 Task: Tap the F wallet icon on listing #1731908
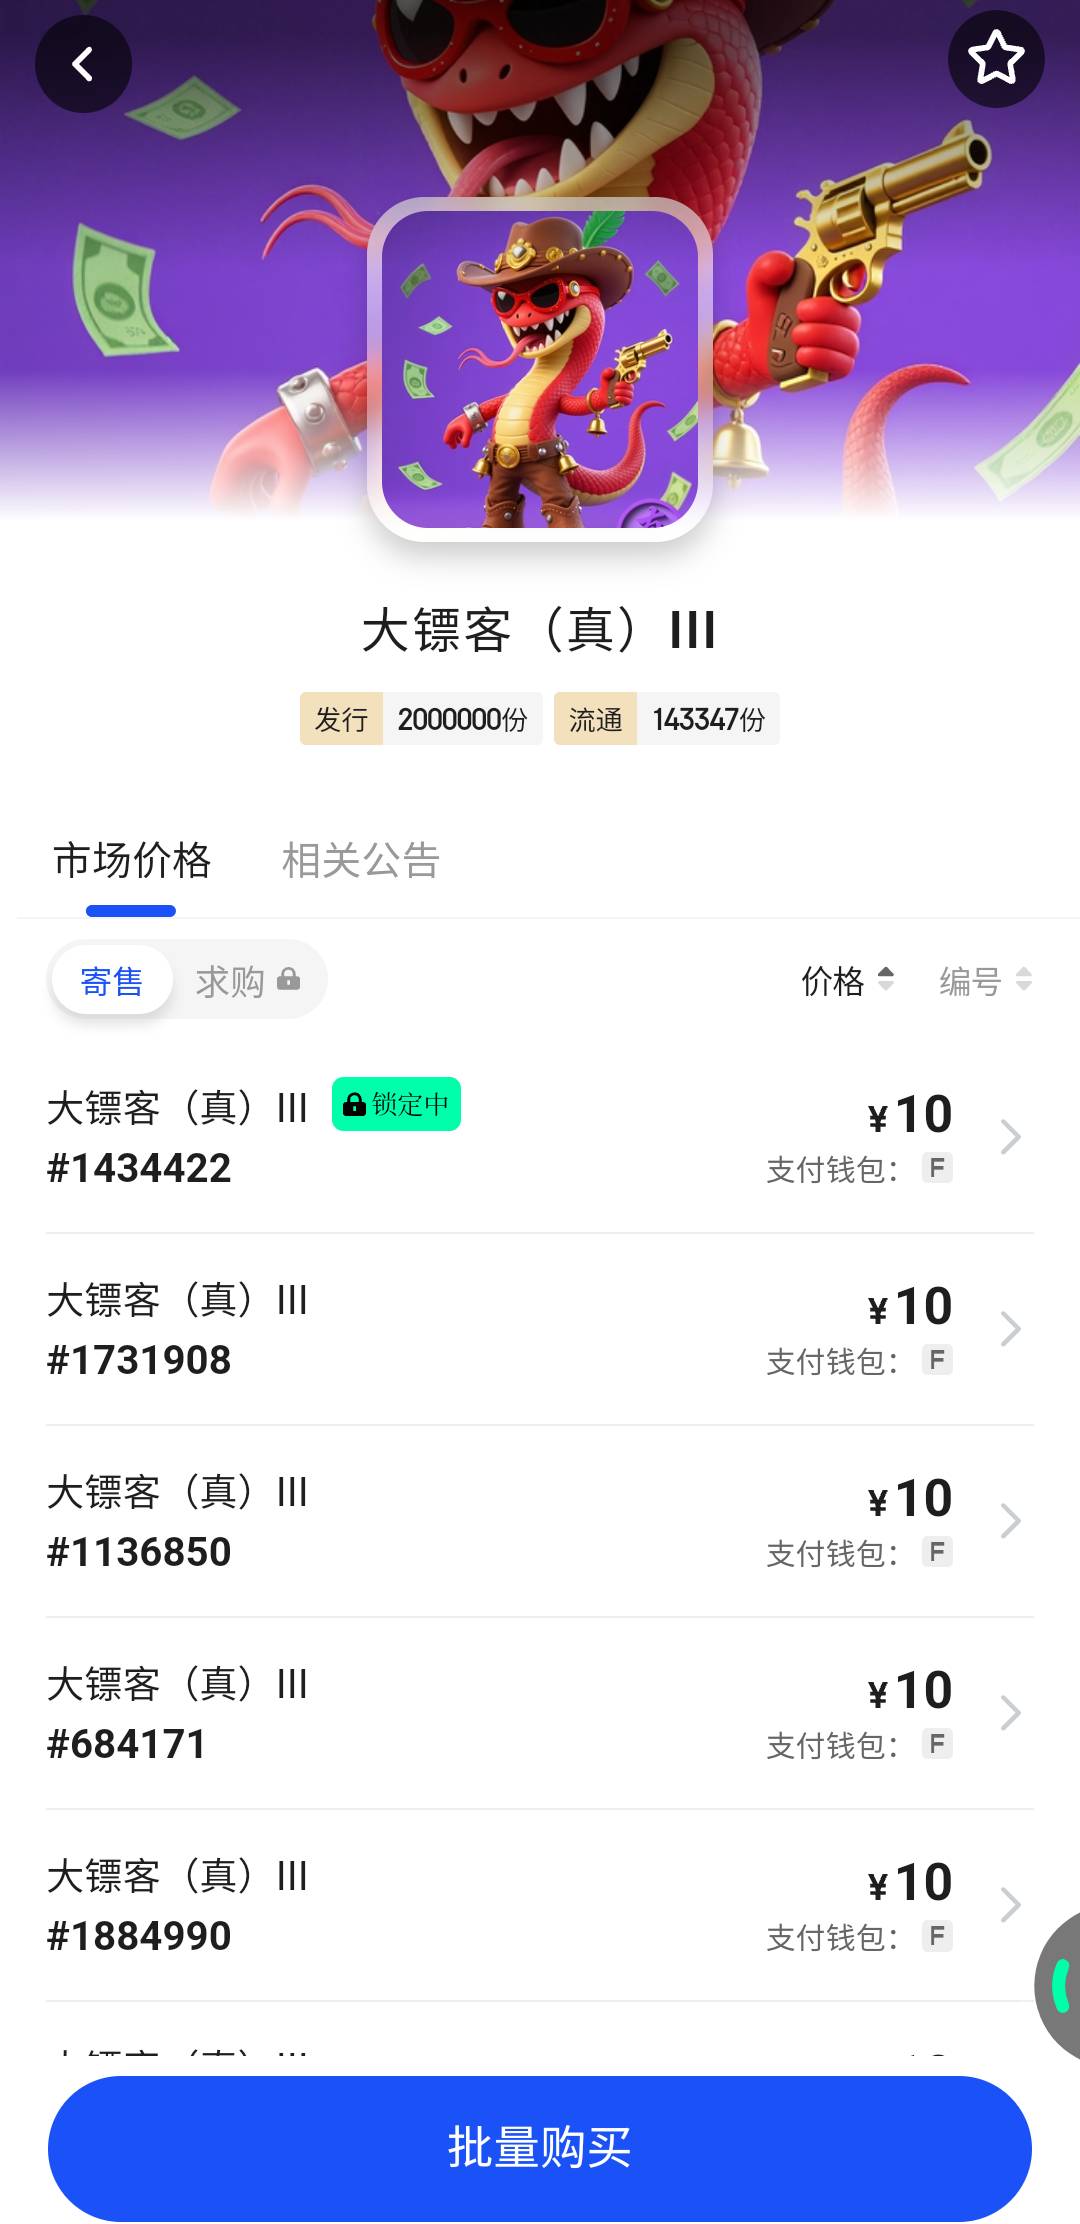tap(937, 1360)
